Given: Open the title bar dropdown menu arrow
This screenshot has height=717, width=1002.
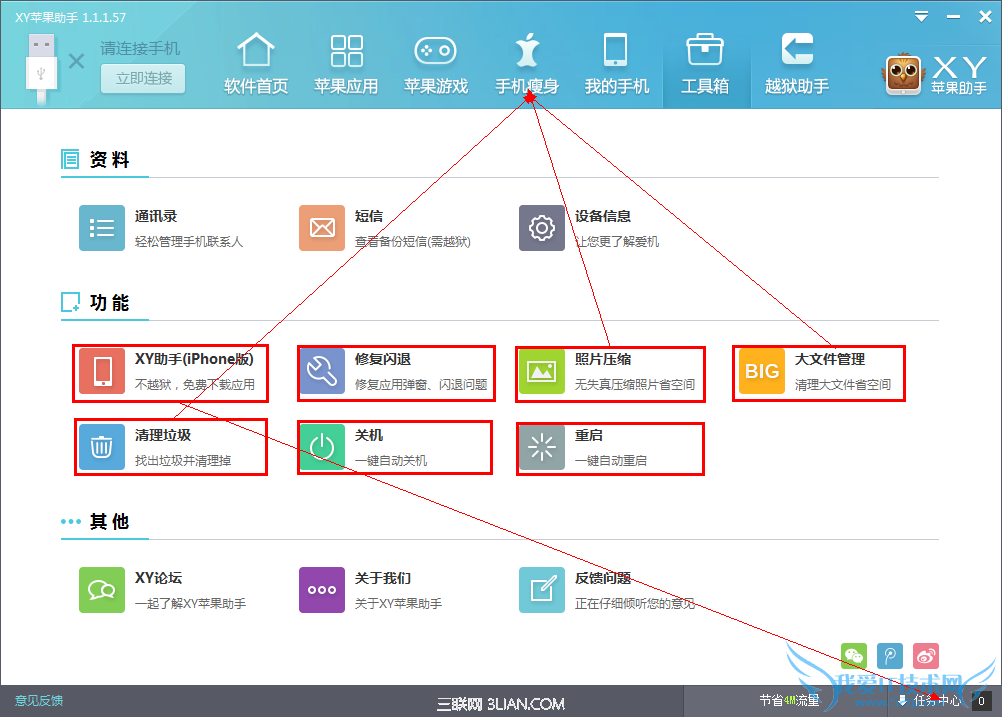Looking at the screenshot, I should click(921, 17).
